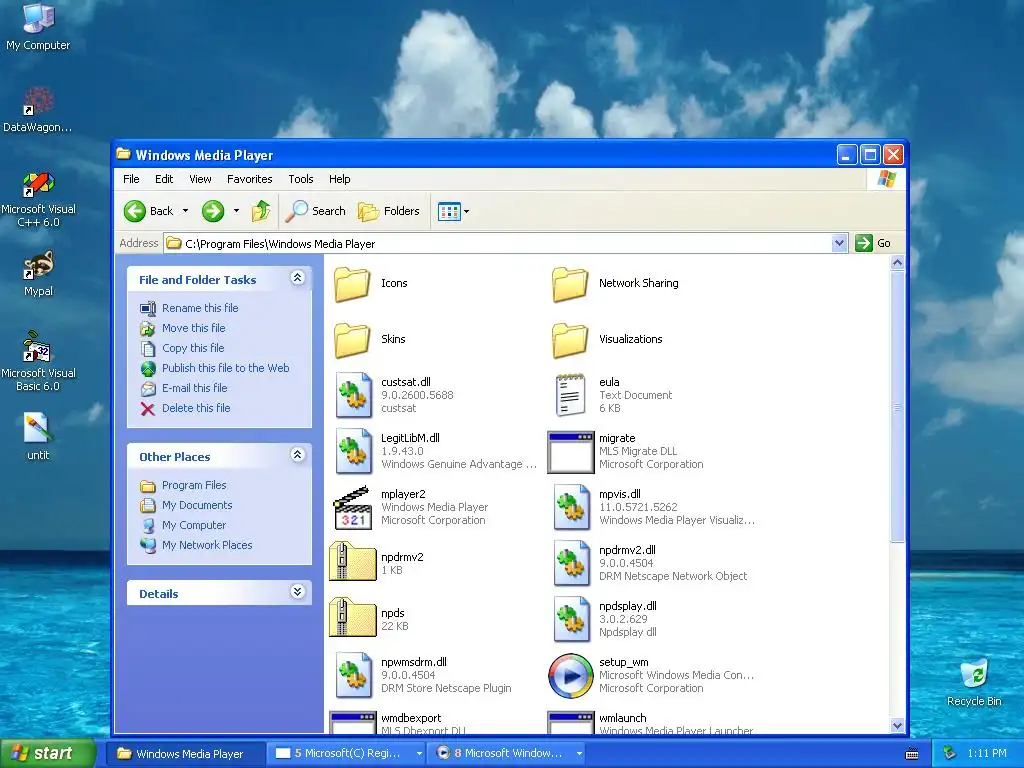The width and height of the screenshot is (1024, 768).
Task: Click the green Forward arrow icon
Action: pos(213,211)
